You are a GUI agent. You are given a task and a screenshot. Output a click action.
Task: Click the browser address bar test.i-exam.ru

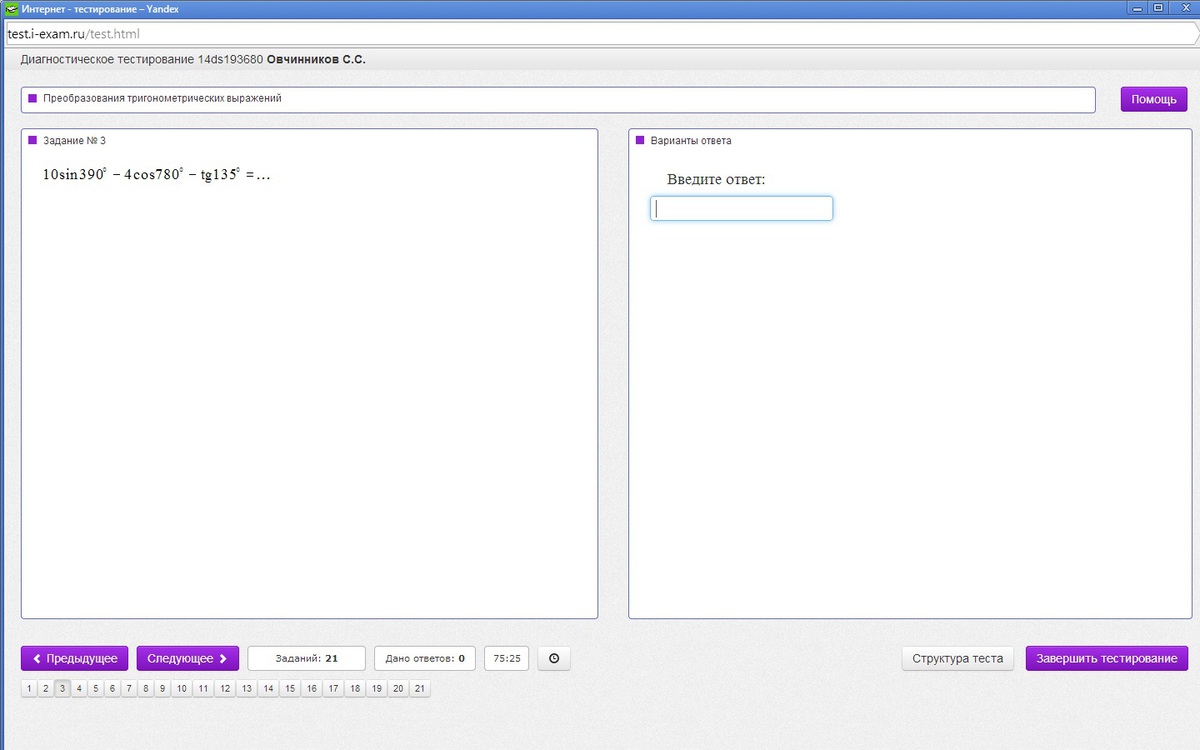point(600,34)
